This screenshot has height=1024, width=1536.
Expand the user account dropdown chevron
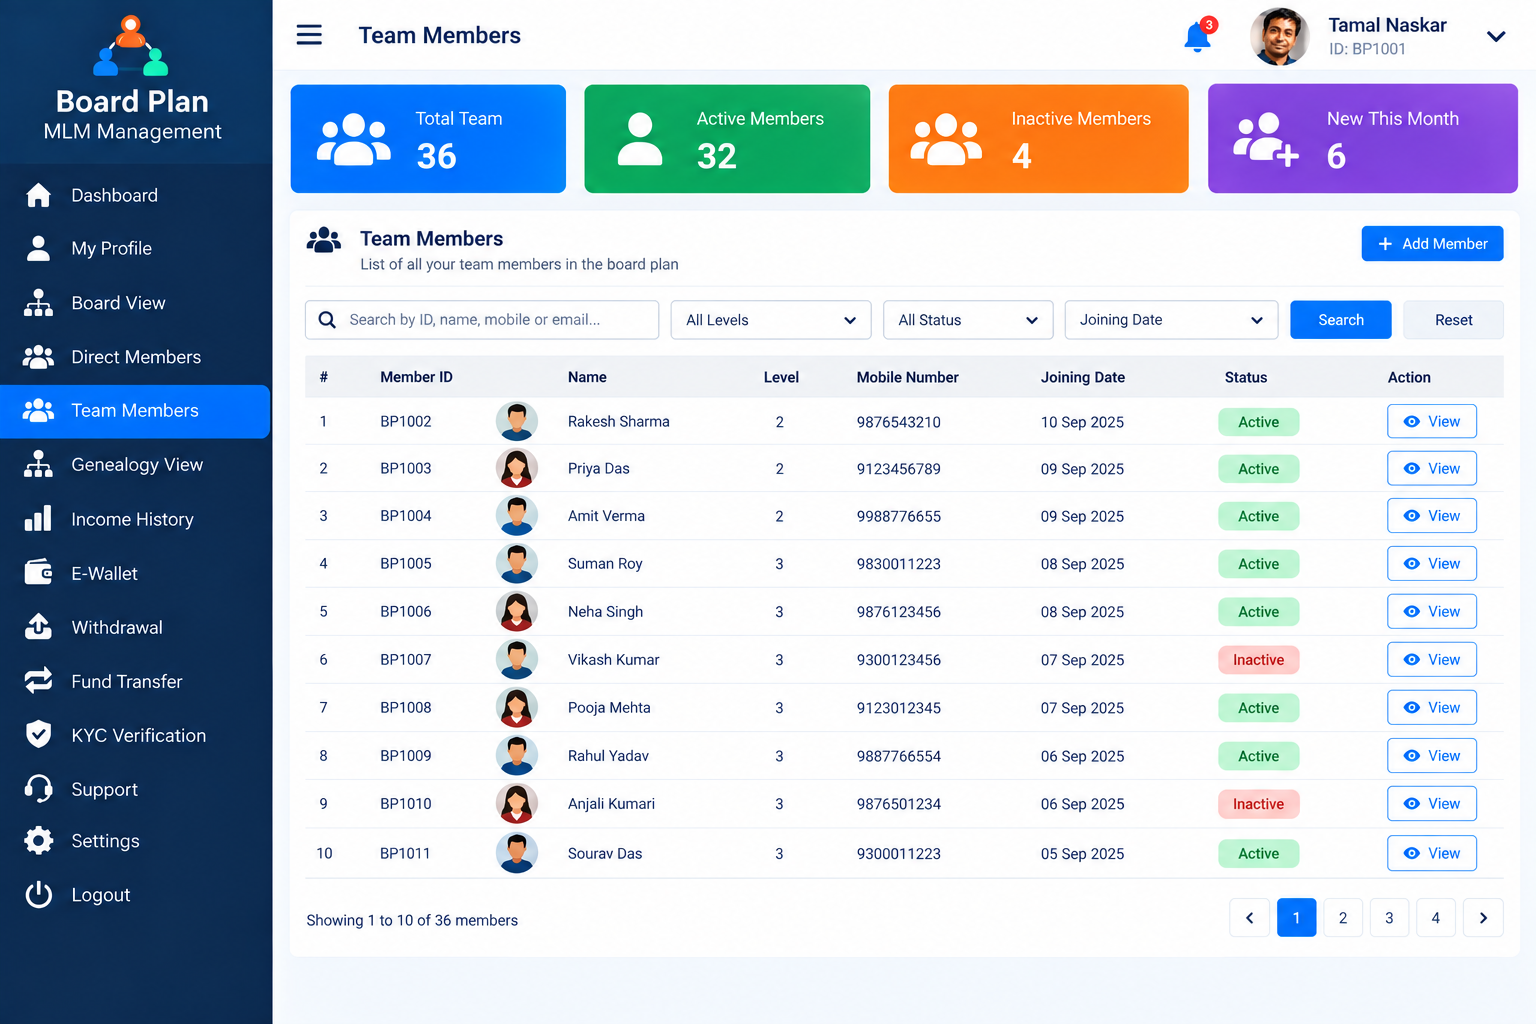(1496, 37)
